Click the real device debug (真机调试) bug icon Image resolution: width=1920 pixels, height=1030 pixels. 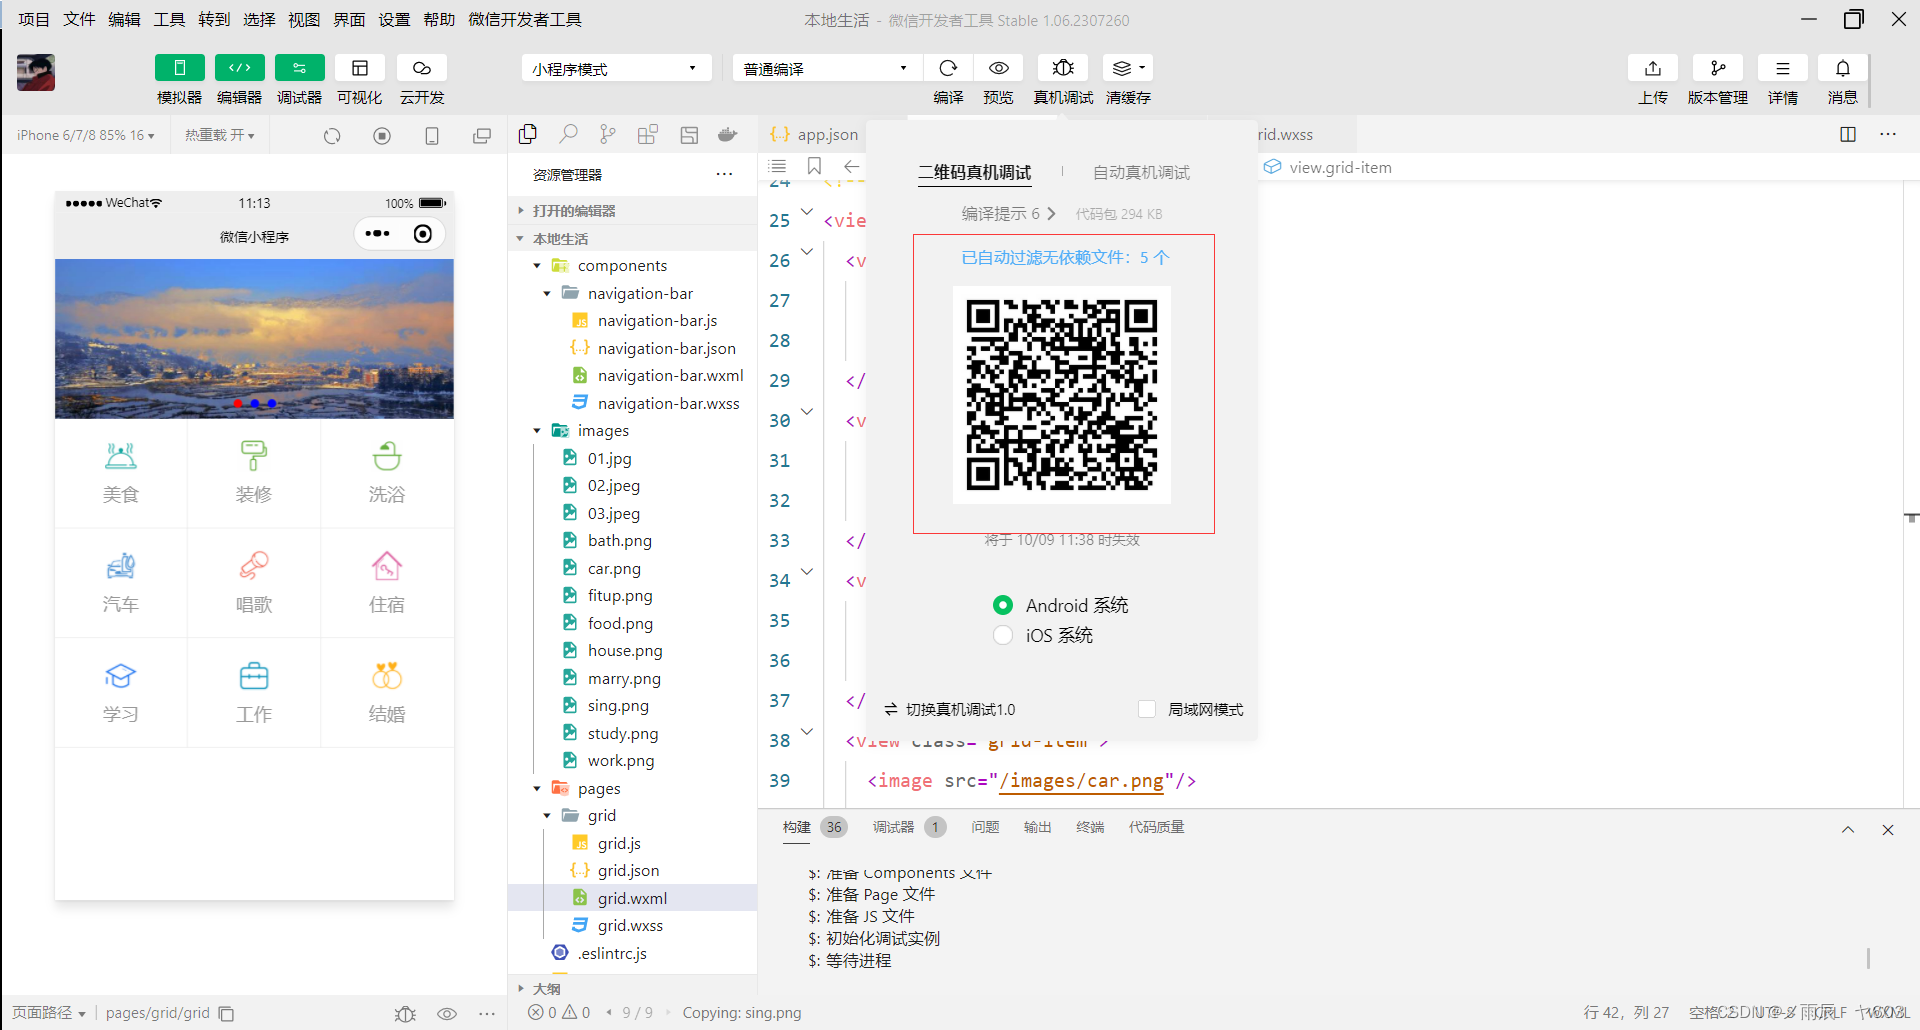point(1063,68)
